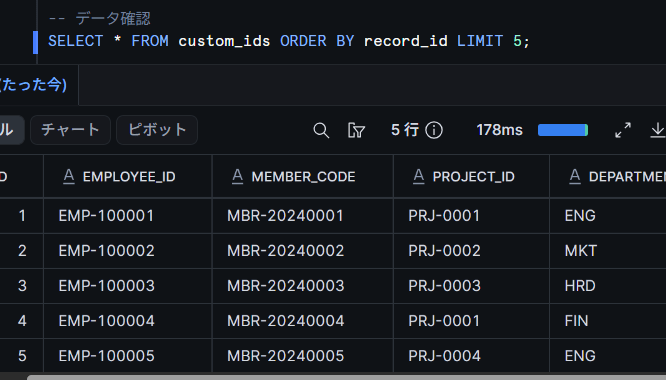
Task: Click the LIMIT keyword in the query
Action: [x=480, y=41]
